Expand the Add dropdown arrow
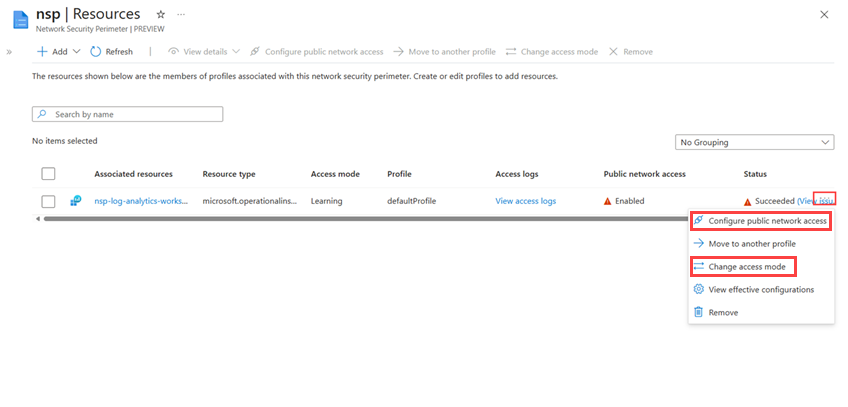Viewport: 848px width, 407px height. click(77, 51)
